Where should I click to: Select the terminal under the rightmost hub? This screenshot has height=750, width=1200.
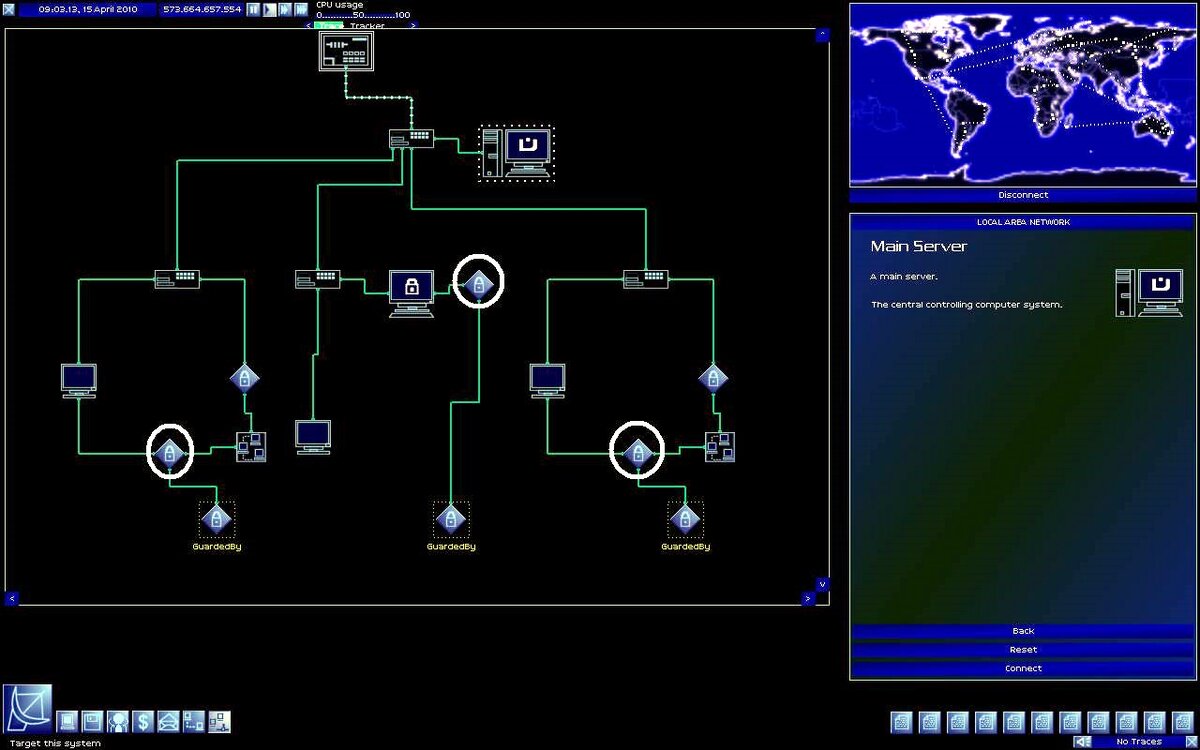[x=547, y=381]
